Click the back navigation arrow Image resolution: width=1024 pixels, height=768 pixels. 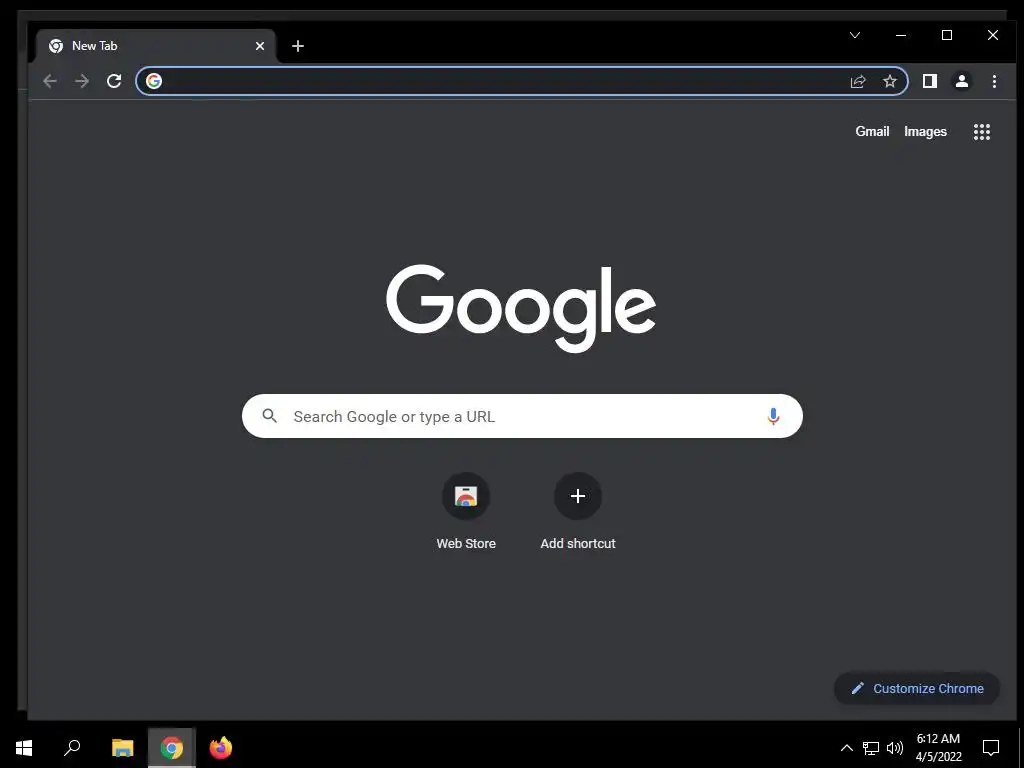[x=50, y=81]
